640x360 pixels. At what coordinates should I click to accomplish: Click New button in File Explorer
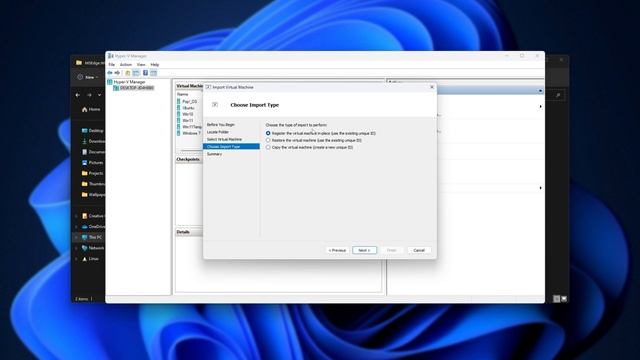88,77
